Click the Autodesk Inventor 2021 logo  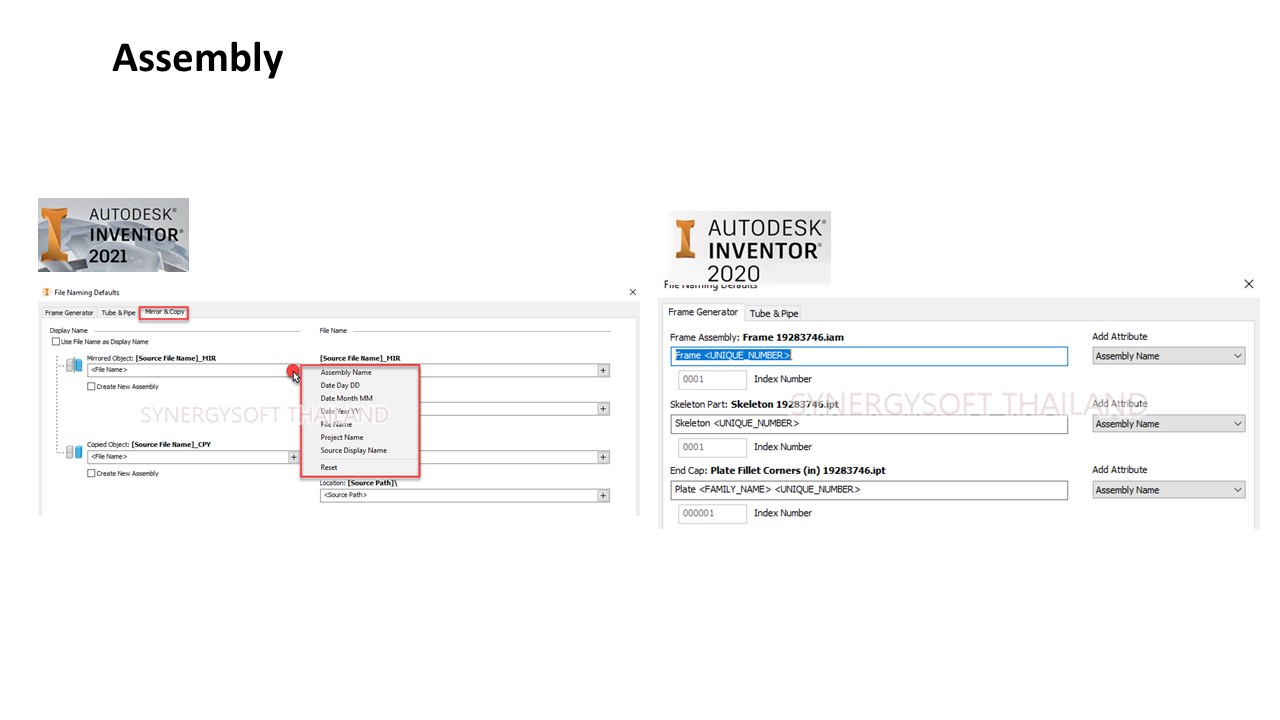tap(113, 235)
